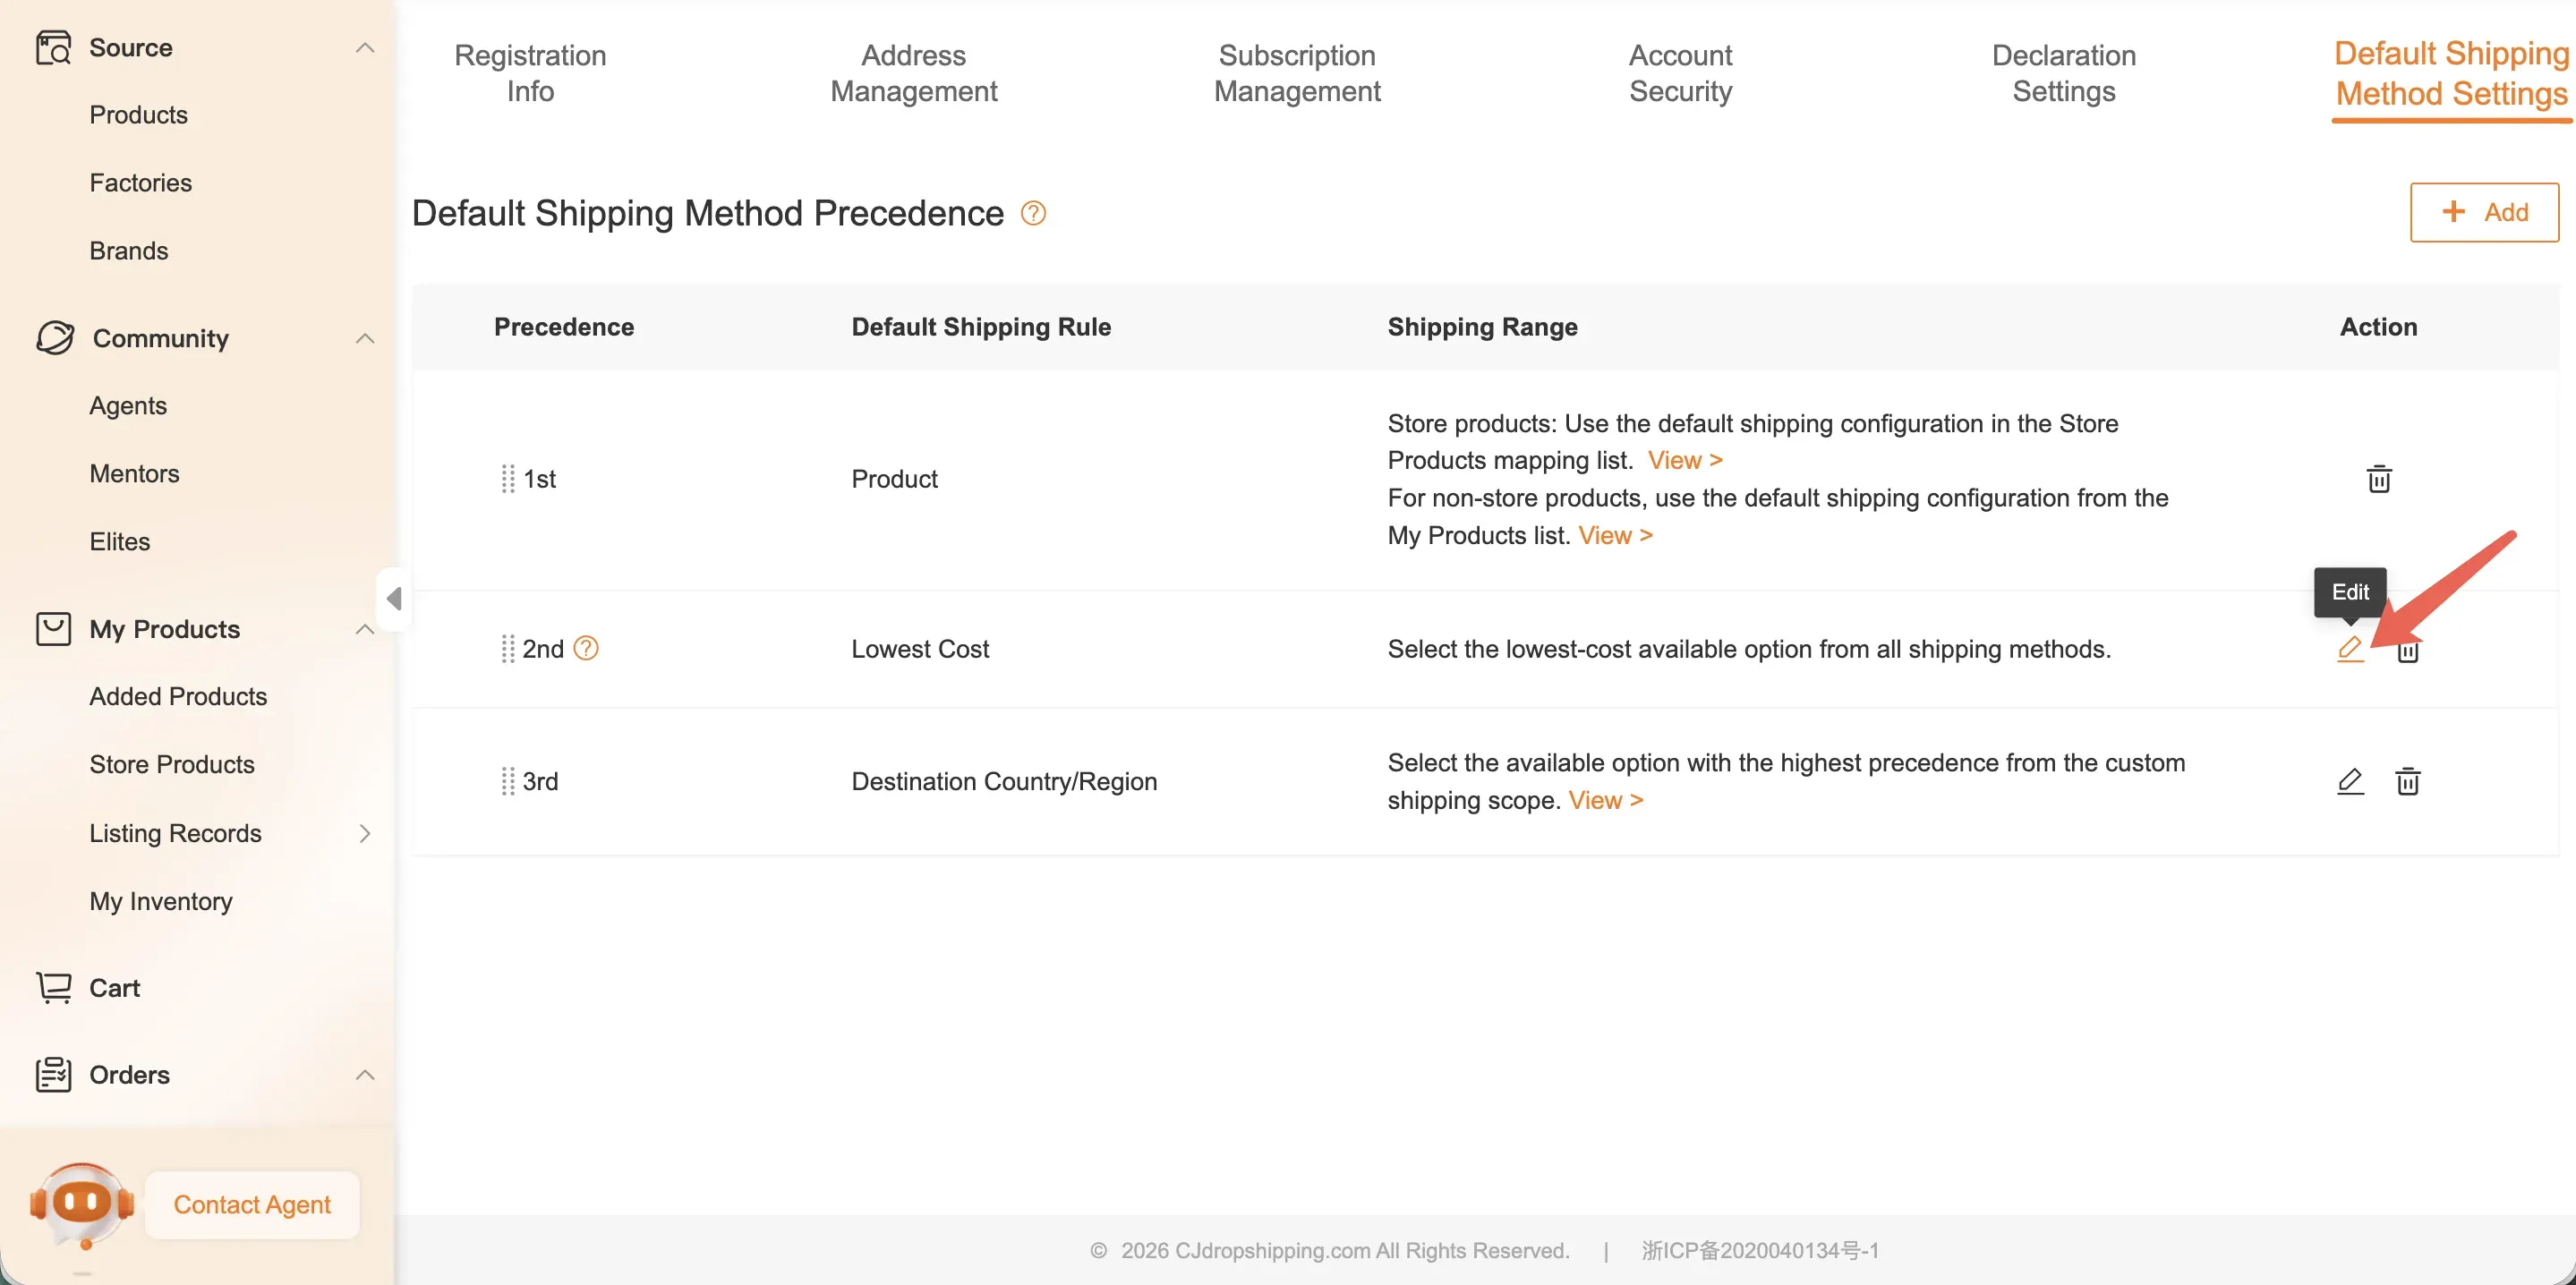Edit the Destination Country/Region rule
This screenshot has width=2576, height=1285.
pyautogui.click(x=2350, y=781)
